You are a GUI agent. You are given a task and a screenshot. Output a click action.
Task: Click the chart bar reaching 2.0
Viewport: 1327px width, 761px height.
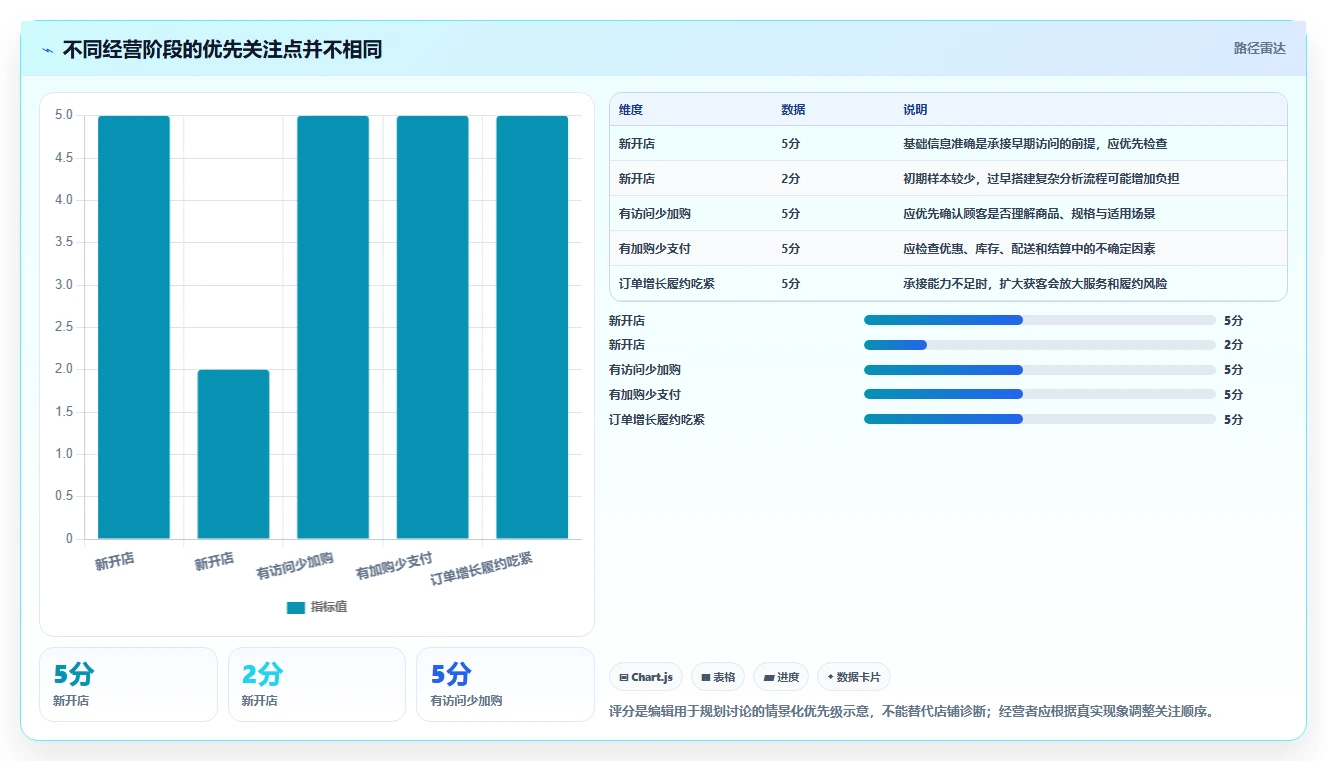click(x=233, y=454)
